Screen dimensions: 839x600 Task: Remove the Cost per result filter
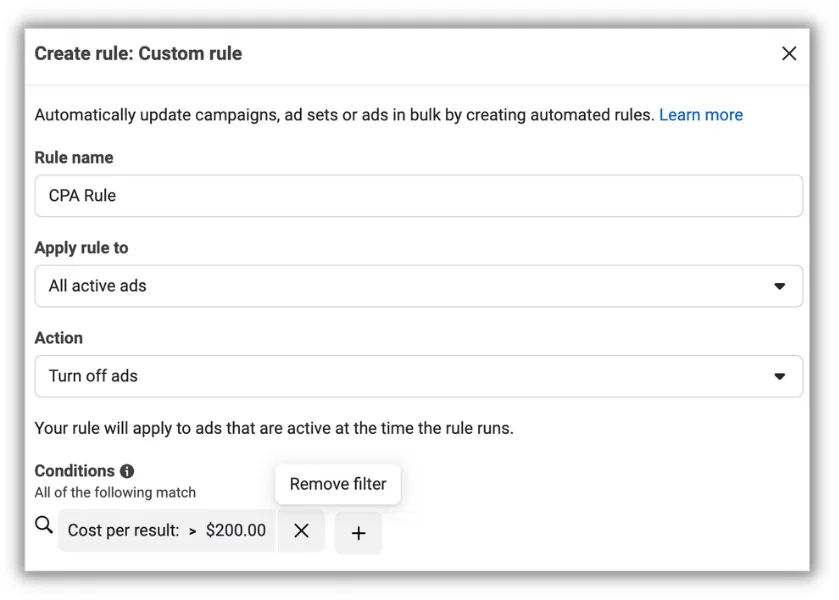coord(301,531)
